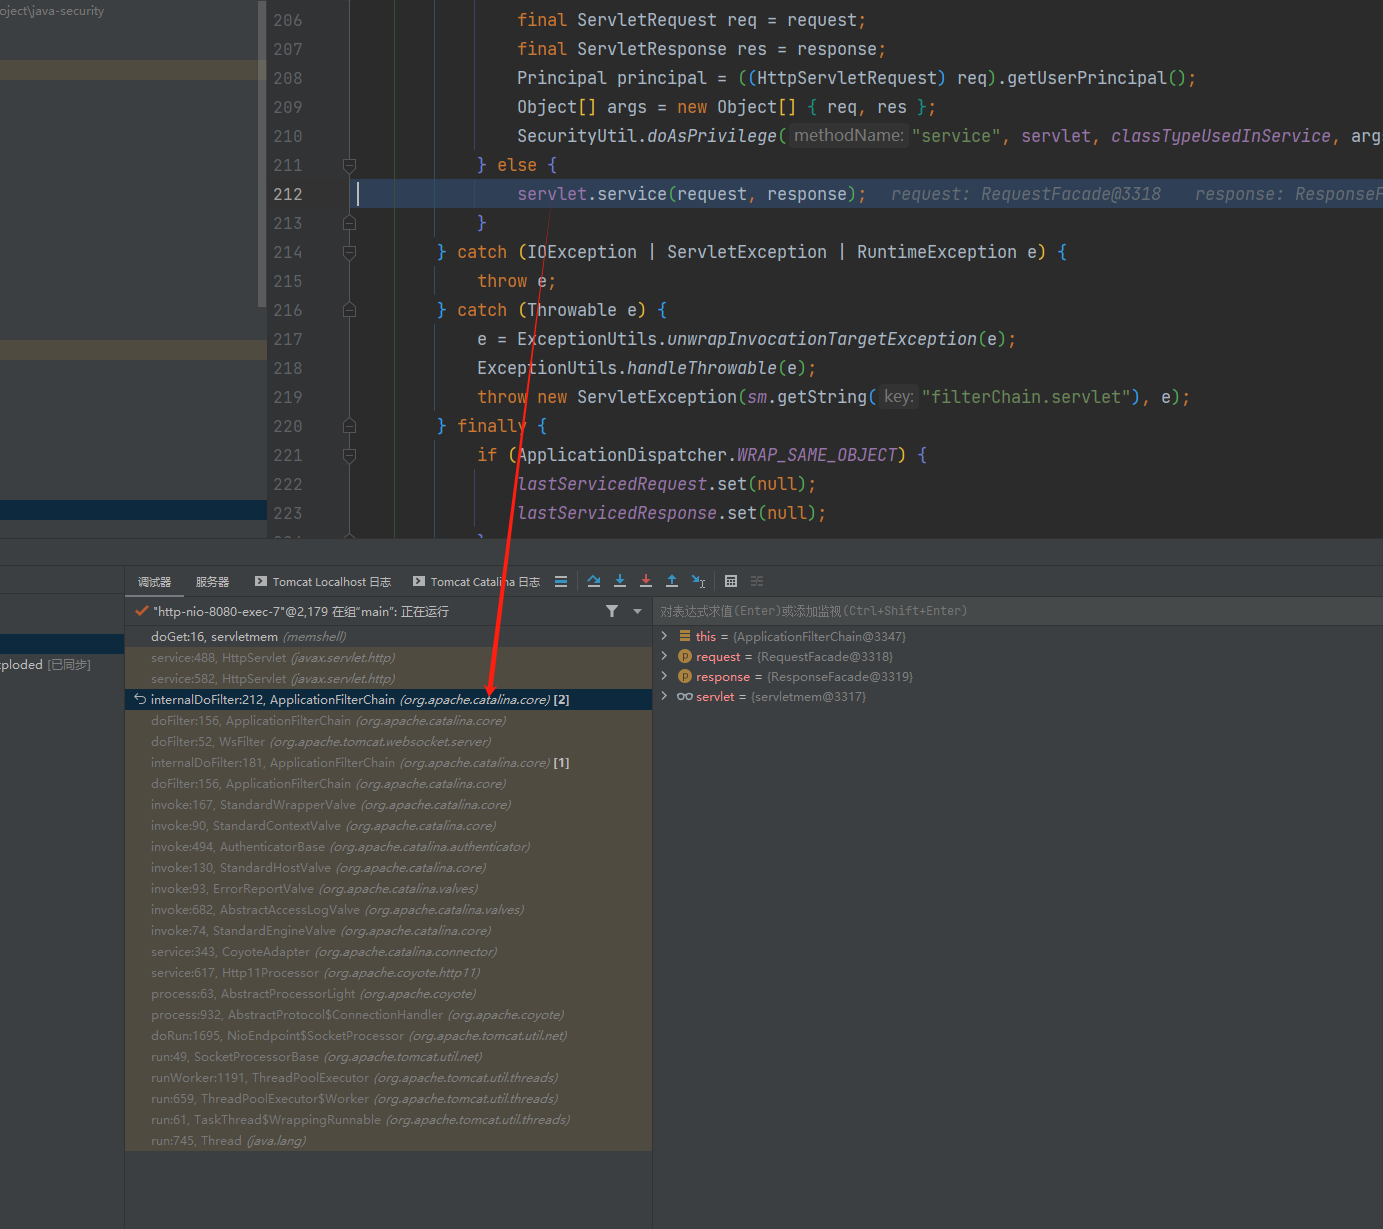Select frame invoke:167, StandardWrapperValve
1383x1229 pixels.
click(388, 805)
